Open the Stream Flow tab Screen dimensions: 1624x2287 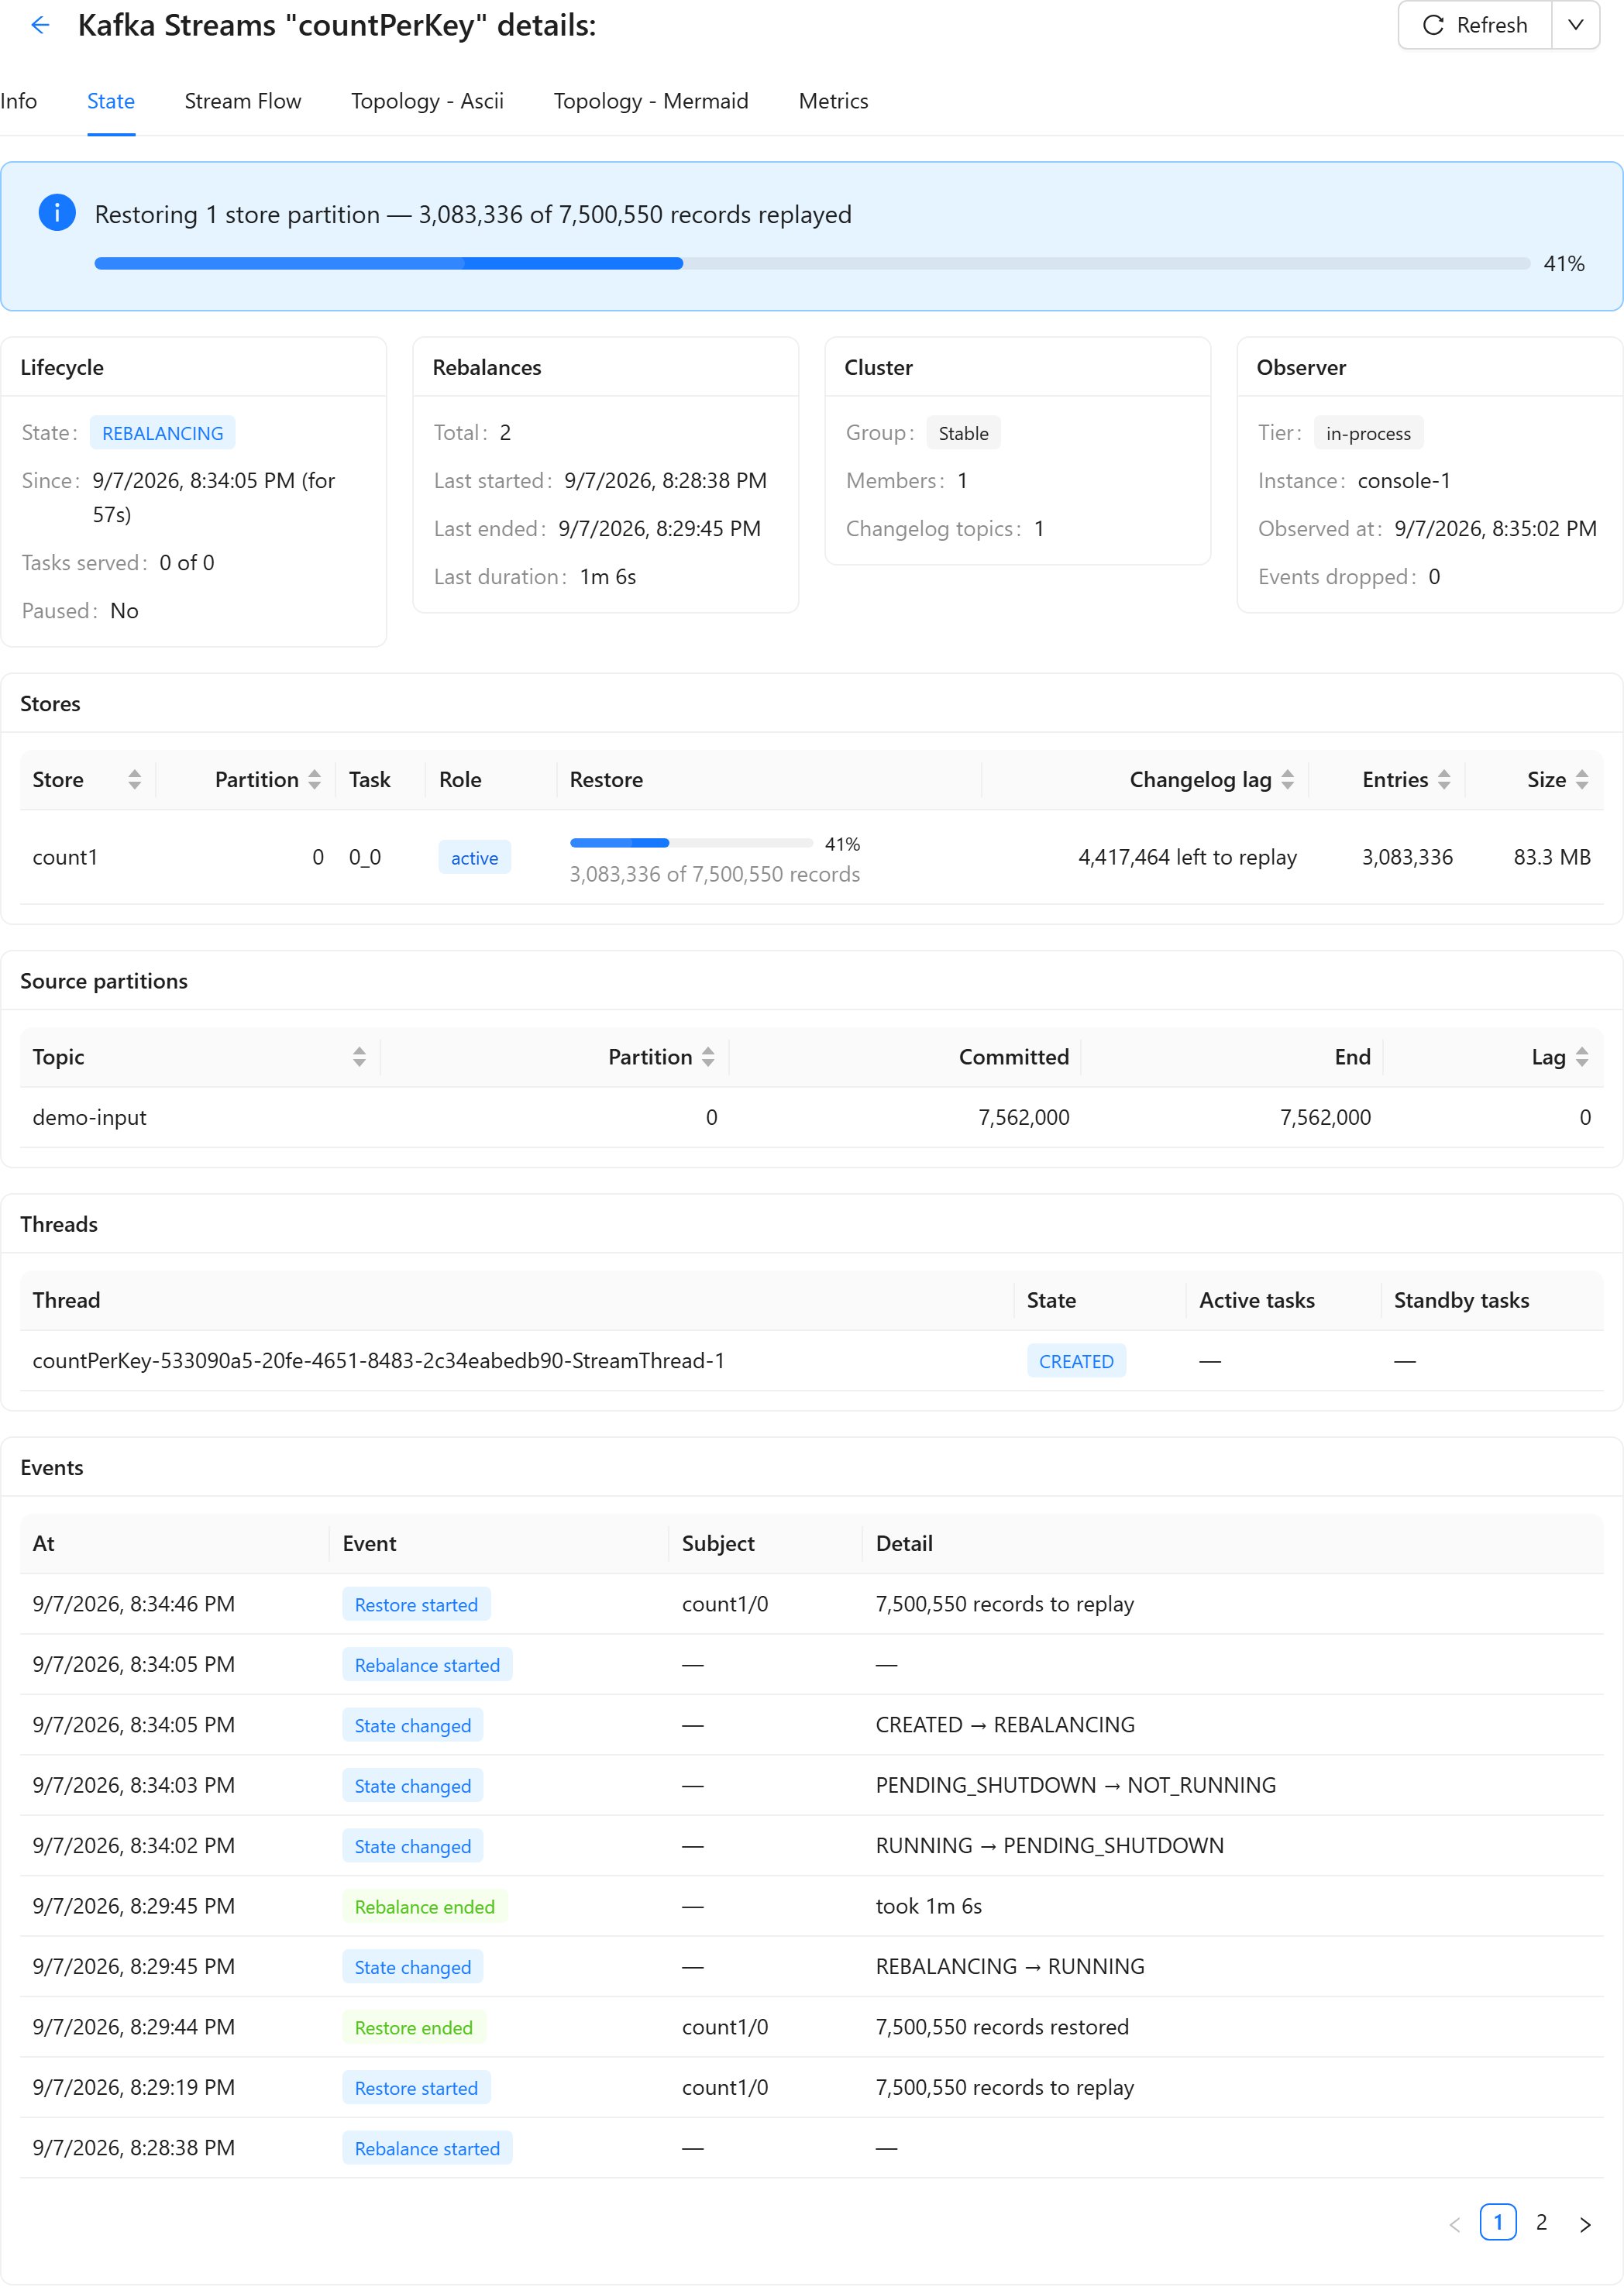coord(243,101)
